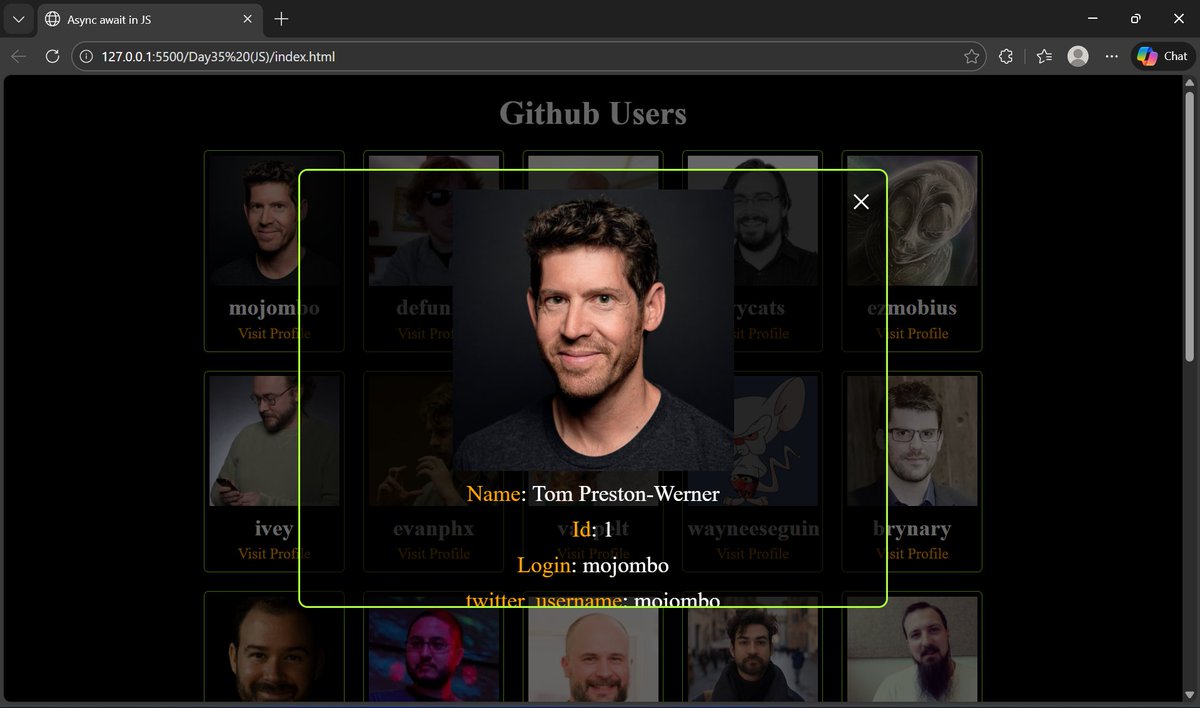Select the name Tom Preston-Werner text
1200x708 pixels.
tap(626, 493)
